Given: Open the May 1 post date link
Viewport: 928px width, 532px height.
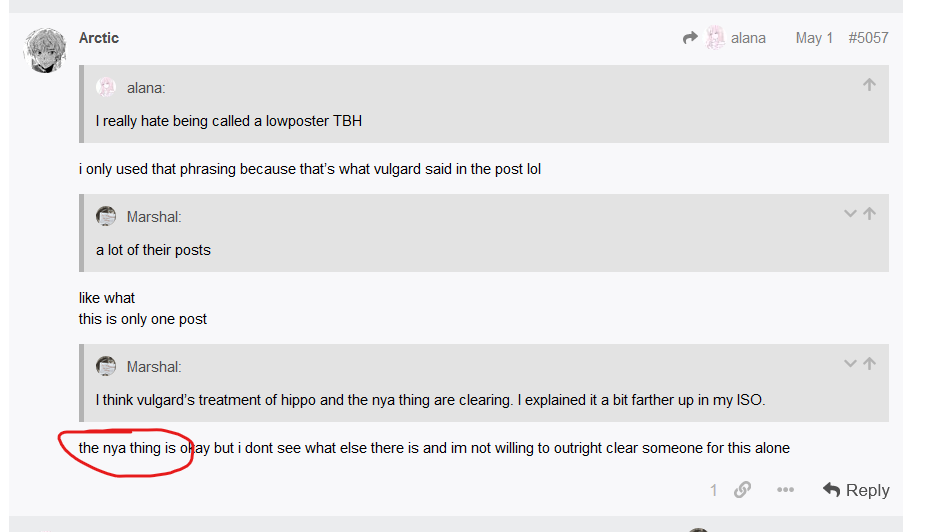Looking at the screenshot, I should pos(814,38).
